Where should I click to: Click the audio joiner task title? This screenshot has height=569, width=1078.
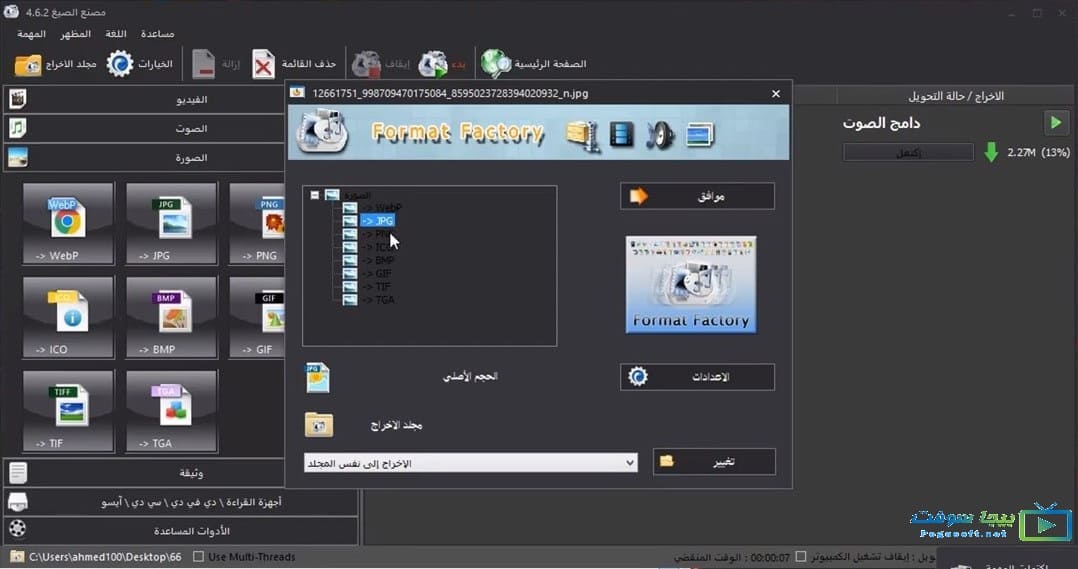881,124
